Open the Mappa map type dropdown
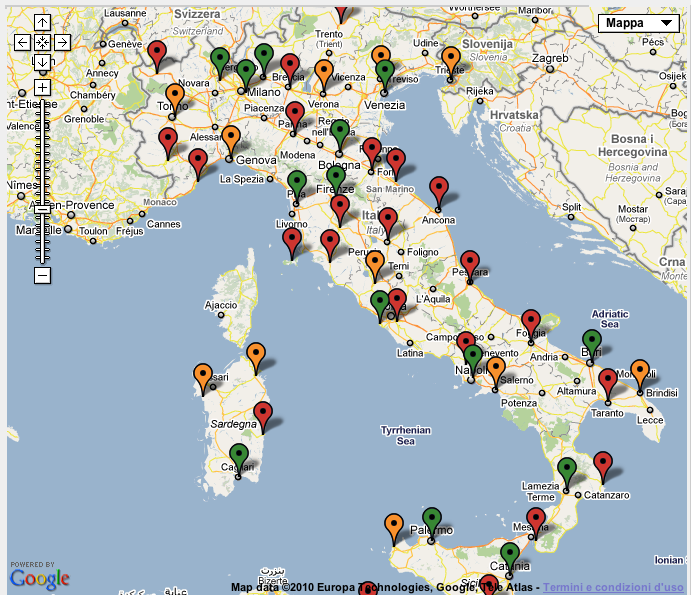The width and height of the screenshot is (691, 601). [638, 23]
